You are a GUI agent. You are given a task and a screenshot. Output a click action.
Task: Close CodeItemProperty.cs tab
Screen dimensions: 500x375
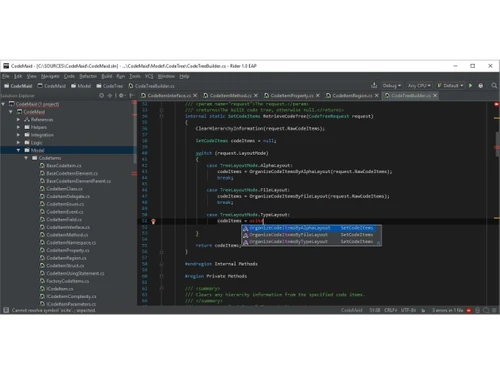pyautogui.click(x=317, y=95)
